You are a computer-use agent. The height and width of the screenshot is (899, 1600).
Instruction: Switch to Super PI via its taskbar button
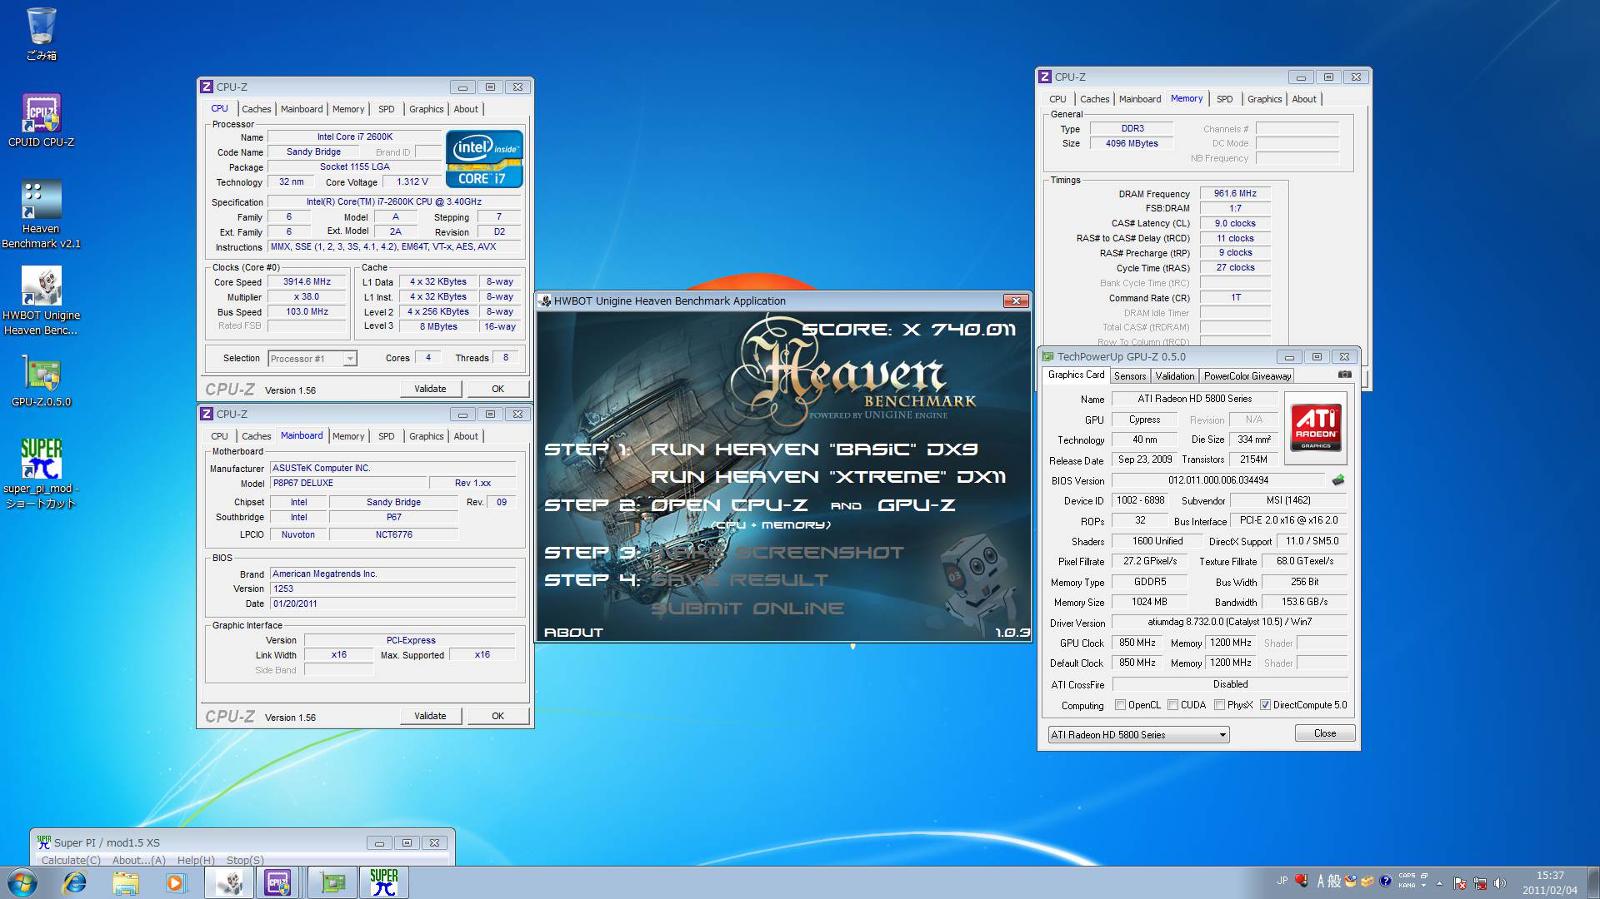coord(384,883)
